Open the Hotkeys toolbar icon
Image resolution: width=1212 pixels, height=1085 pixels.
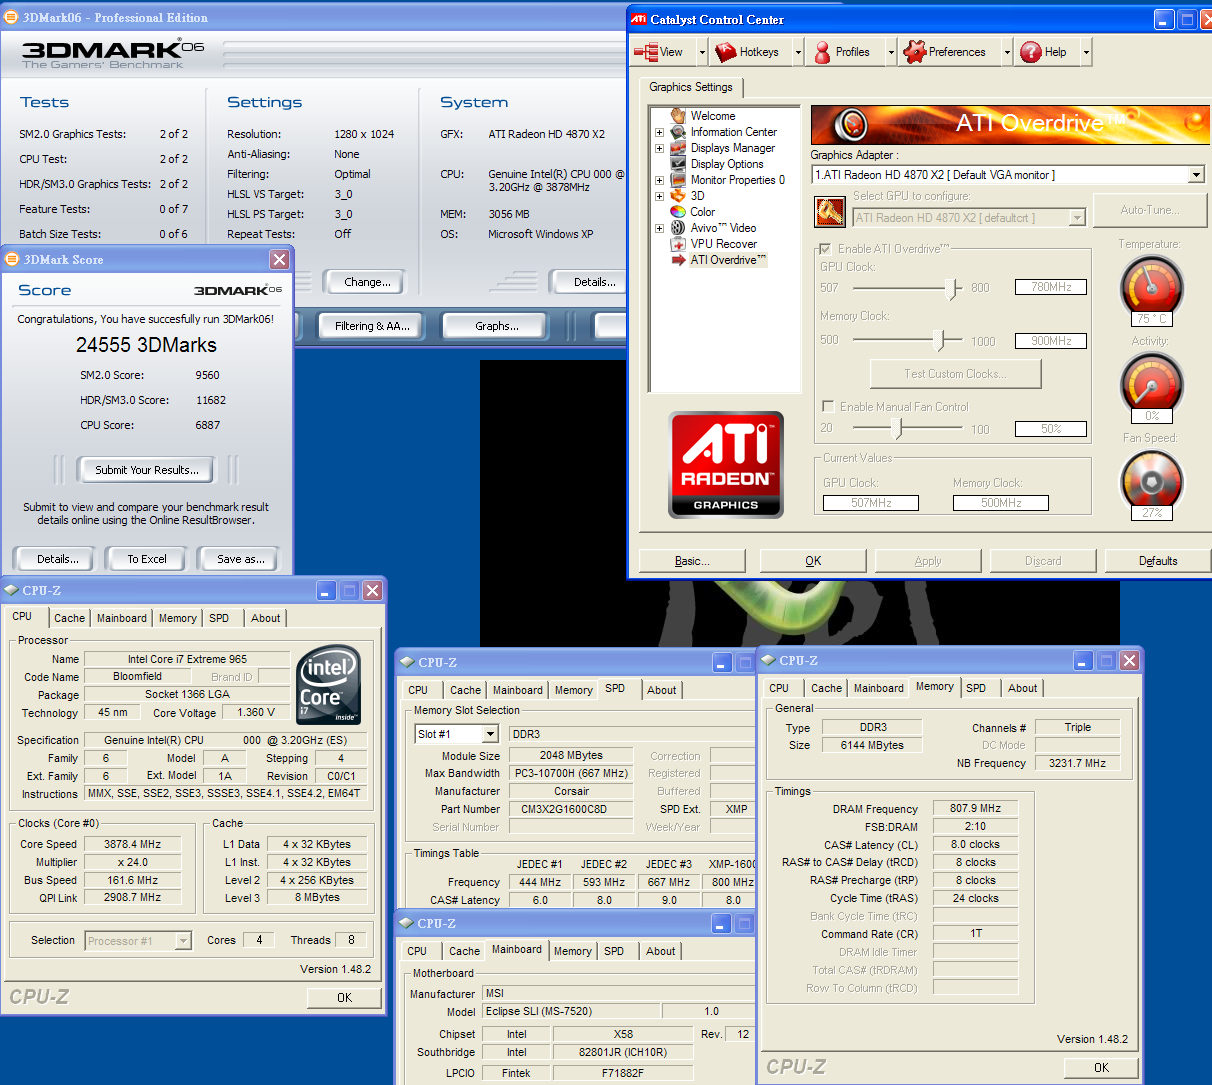[725, 52]
